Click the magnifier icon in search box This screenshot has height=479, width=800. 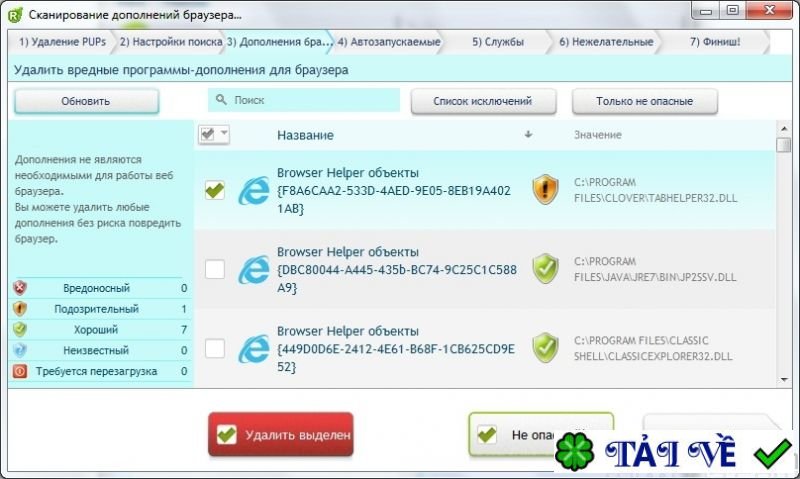(221, 99)
